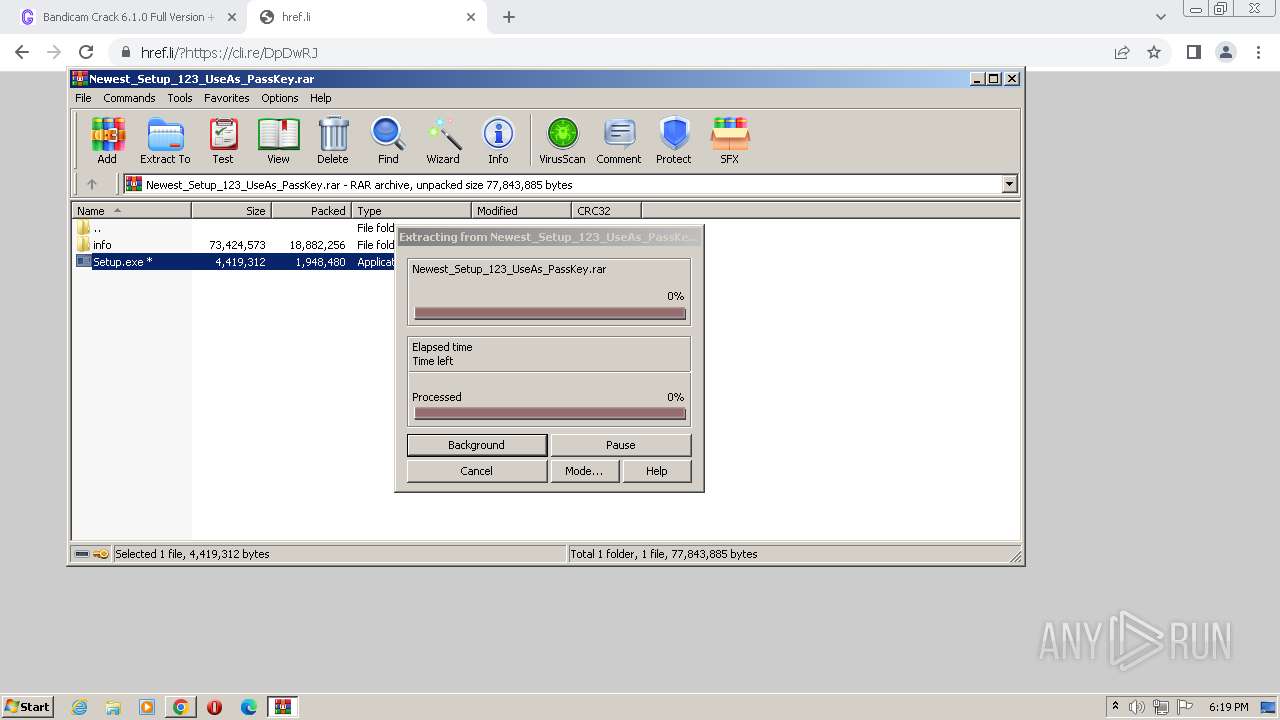
Task: Start VirusScan on the archive
Action: 562,141
